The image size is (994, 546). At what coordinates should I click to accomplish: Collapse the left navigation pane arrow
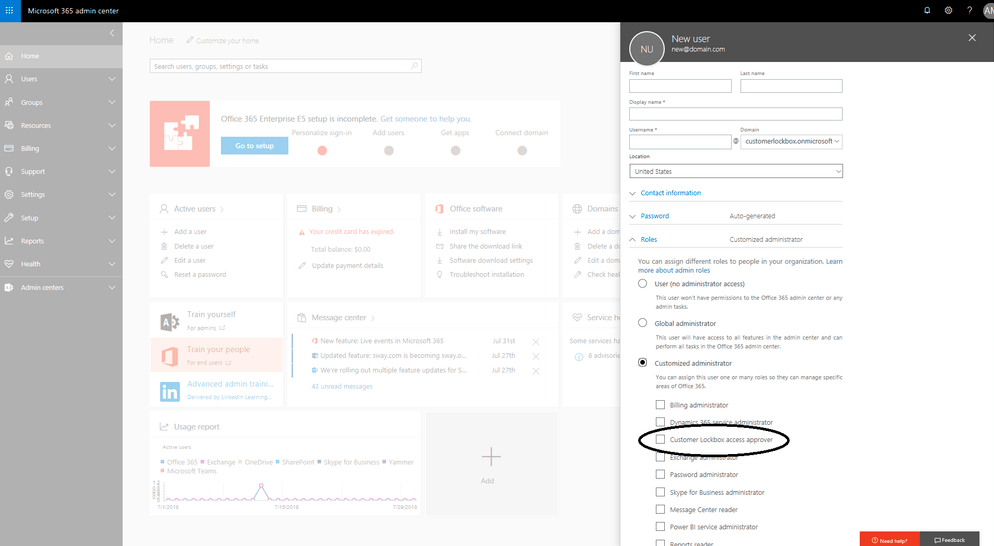point(112,33)
